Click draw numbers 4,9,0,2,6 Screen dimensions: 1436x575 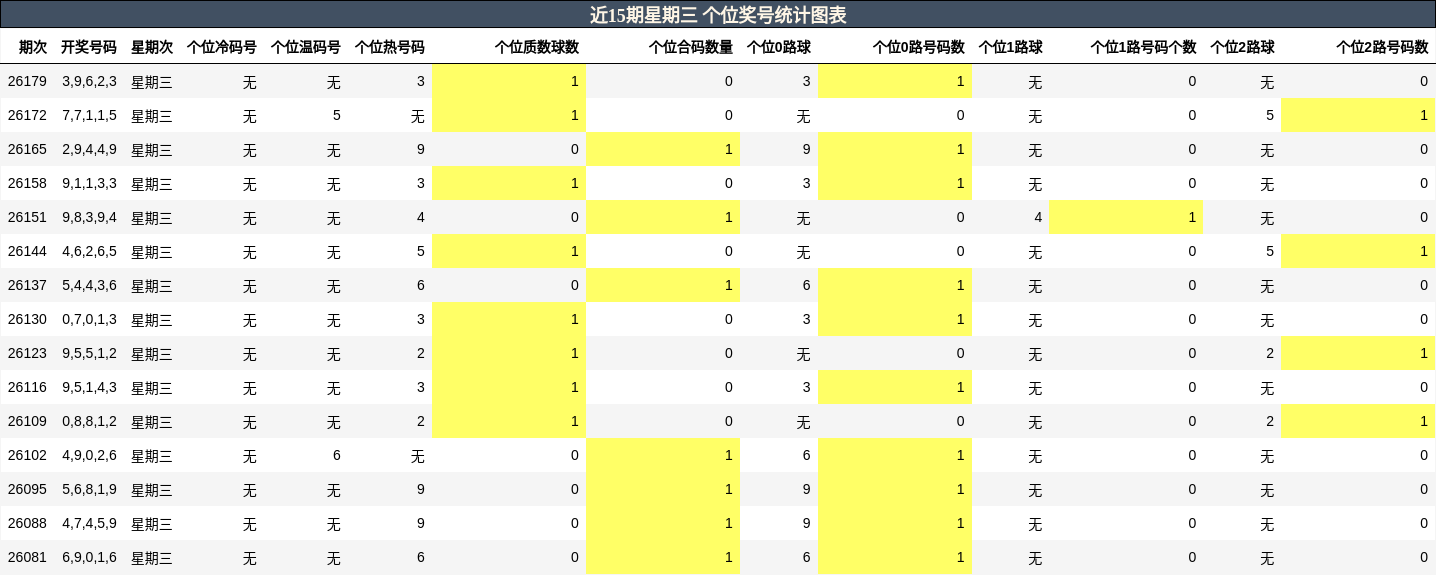89,455
